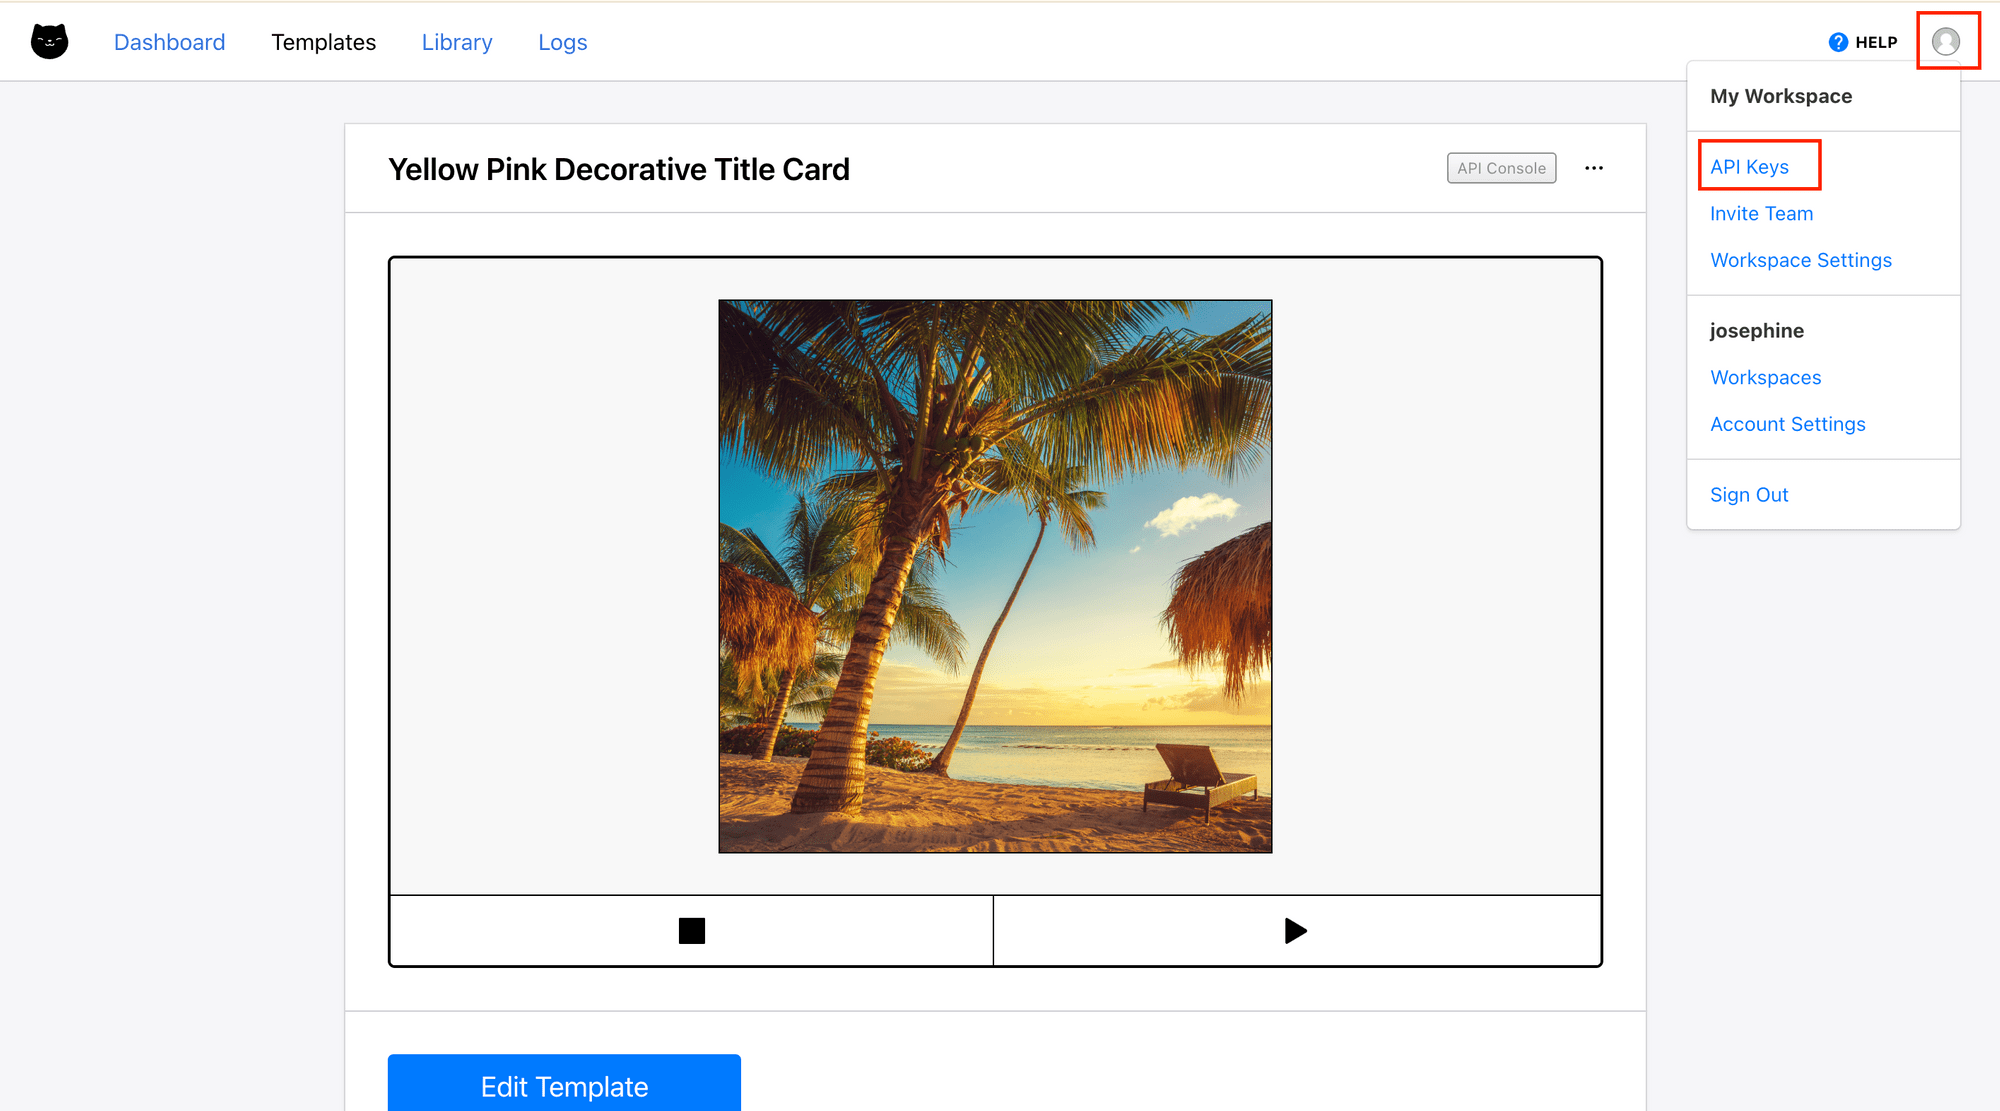This screenshot has height=1111, width=2000.
Task: Open Account Settings menu item
Action: click(1787, 424)
